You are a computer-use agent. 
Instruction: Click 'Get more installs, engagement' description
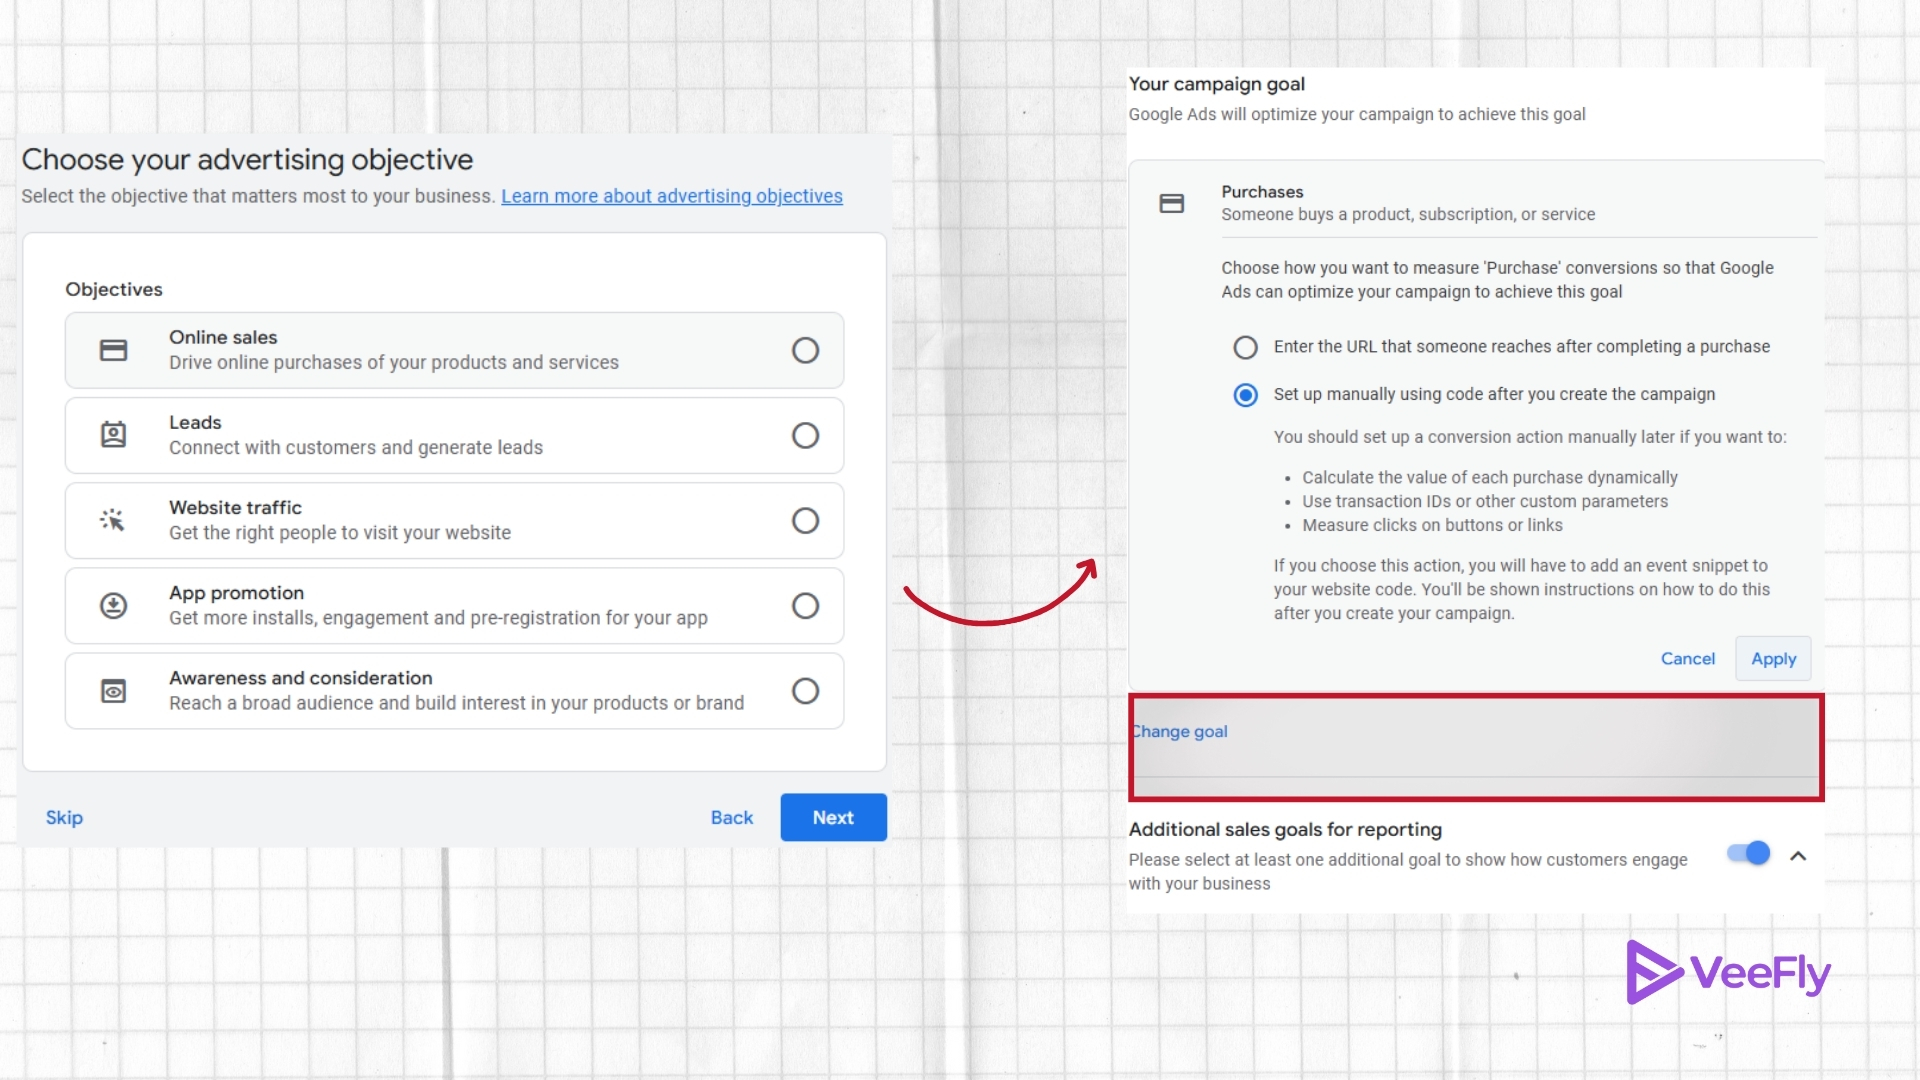438,617
